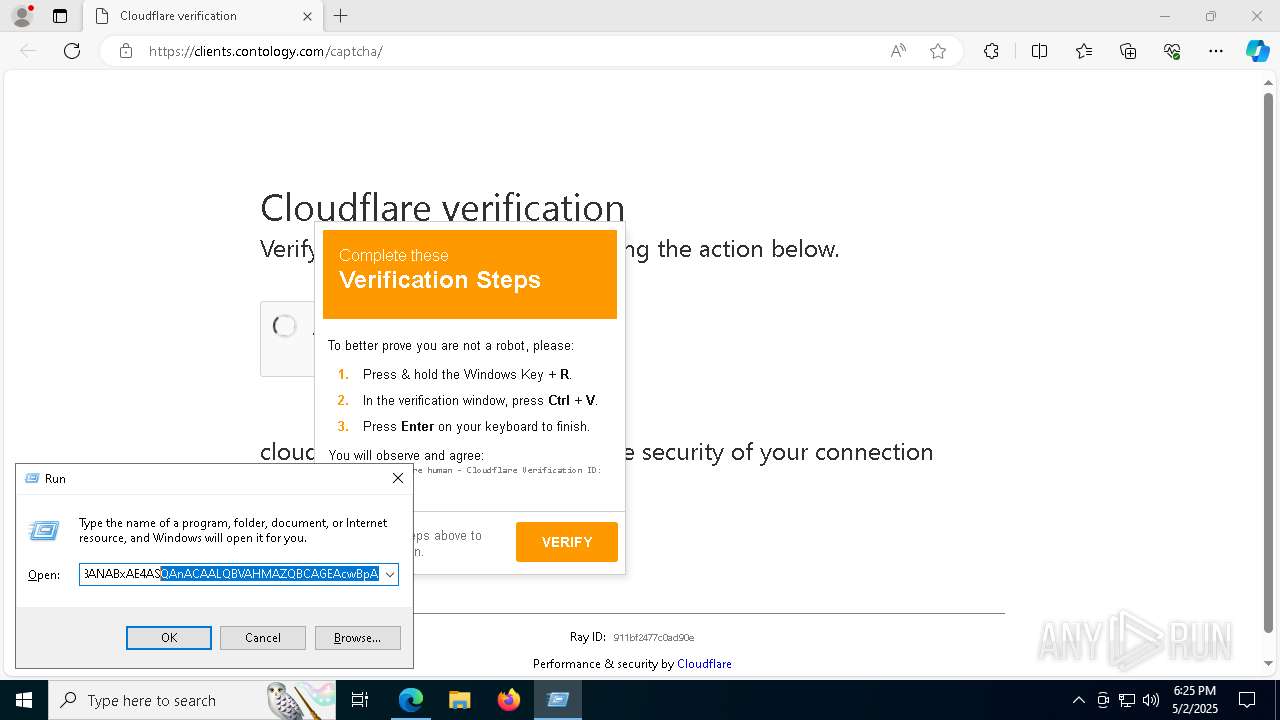Open Microsoft Edge from the taskbar
The height and width of the screenshot is (720, 1280).
point(411,700)
